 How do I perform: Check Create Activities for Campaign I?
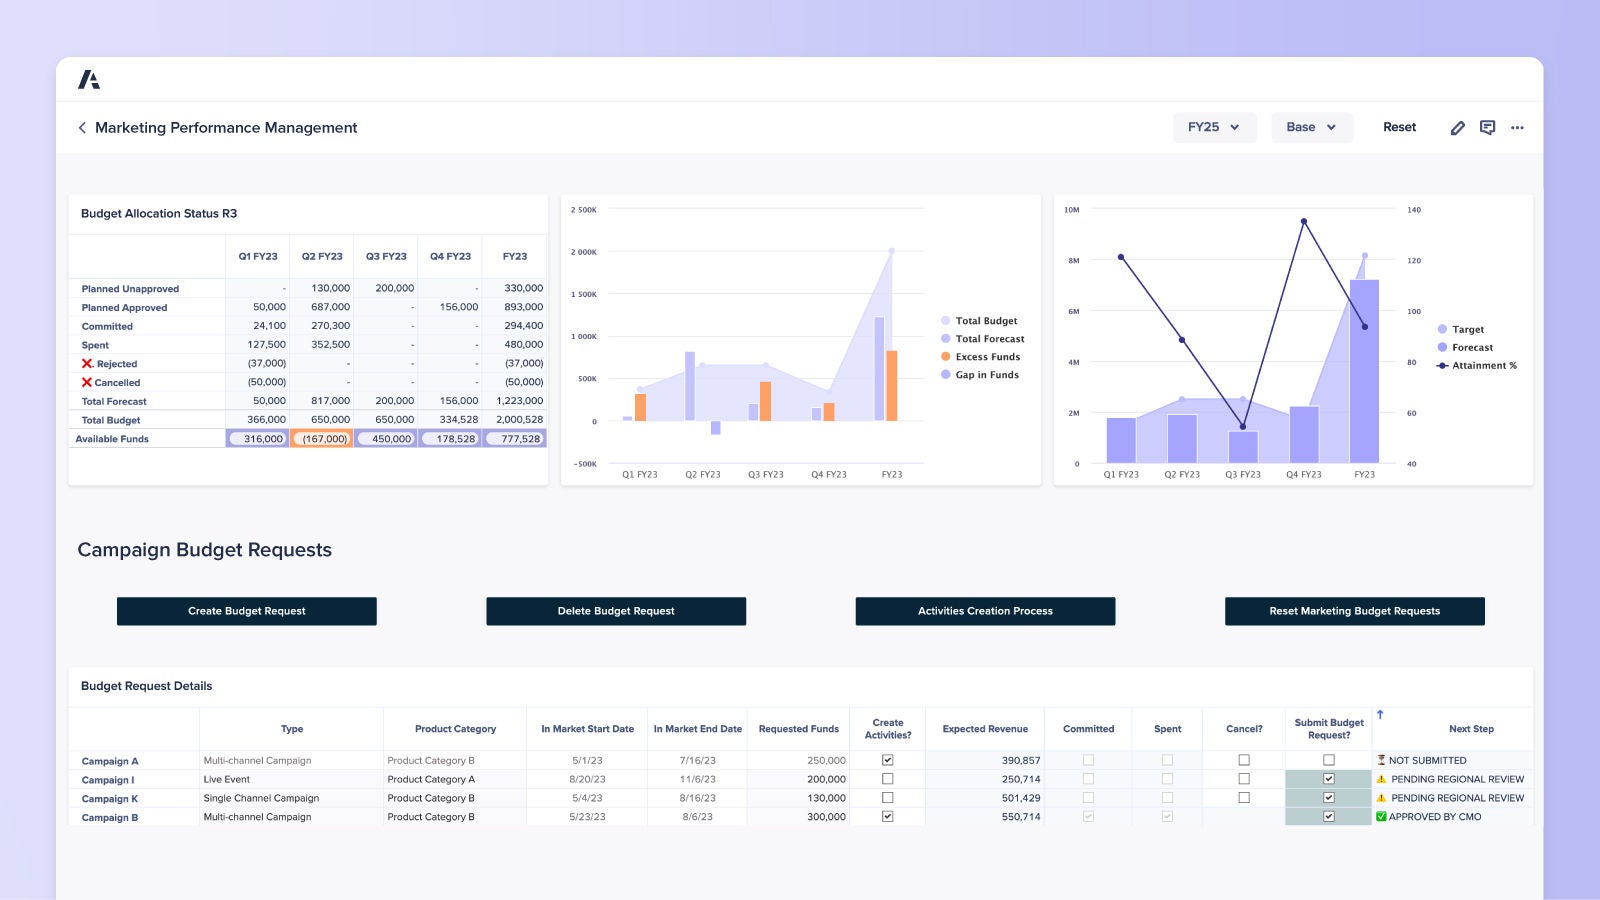(886, 779)
